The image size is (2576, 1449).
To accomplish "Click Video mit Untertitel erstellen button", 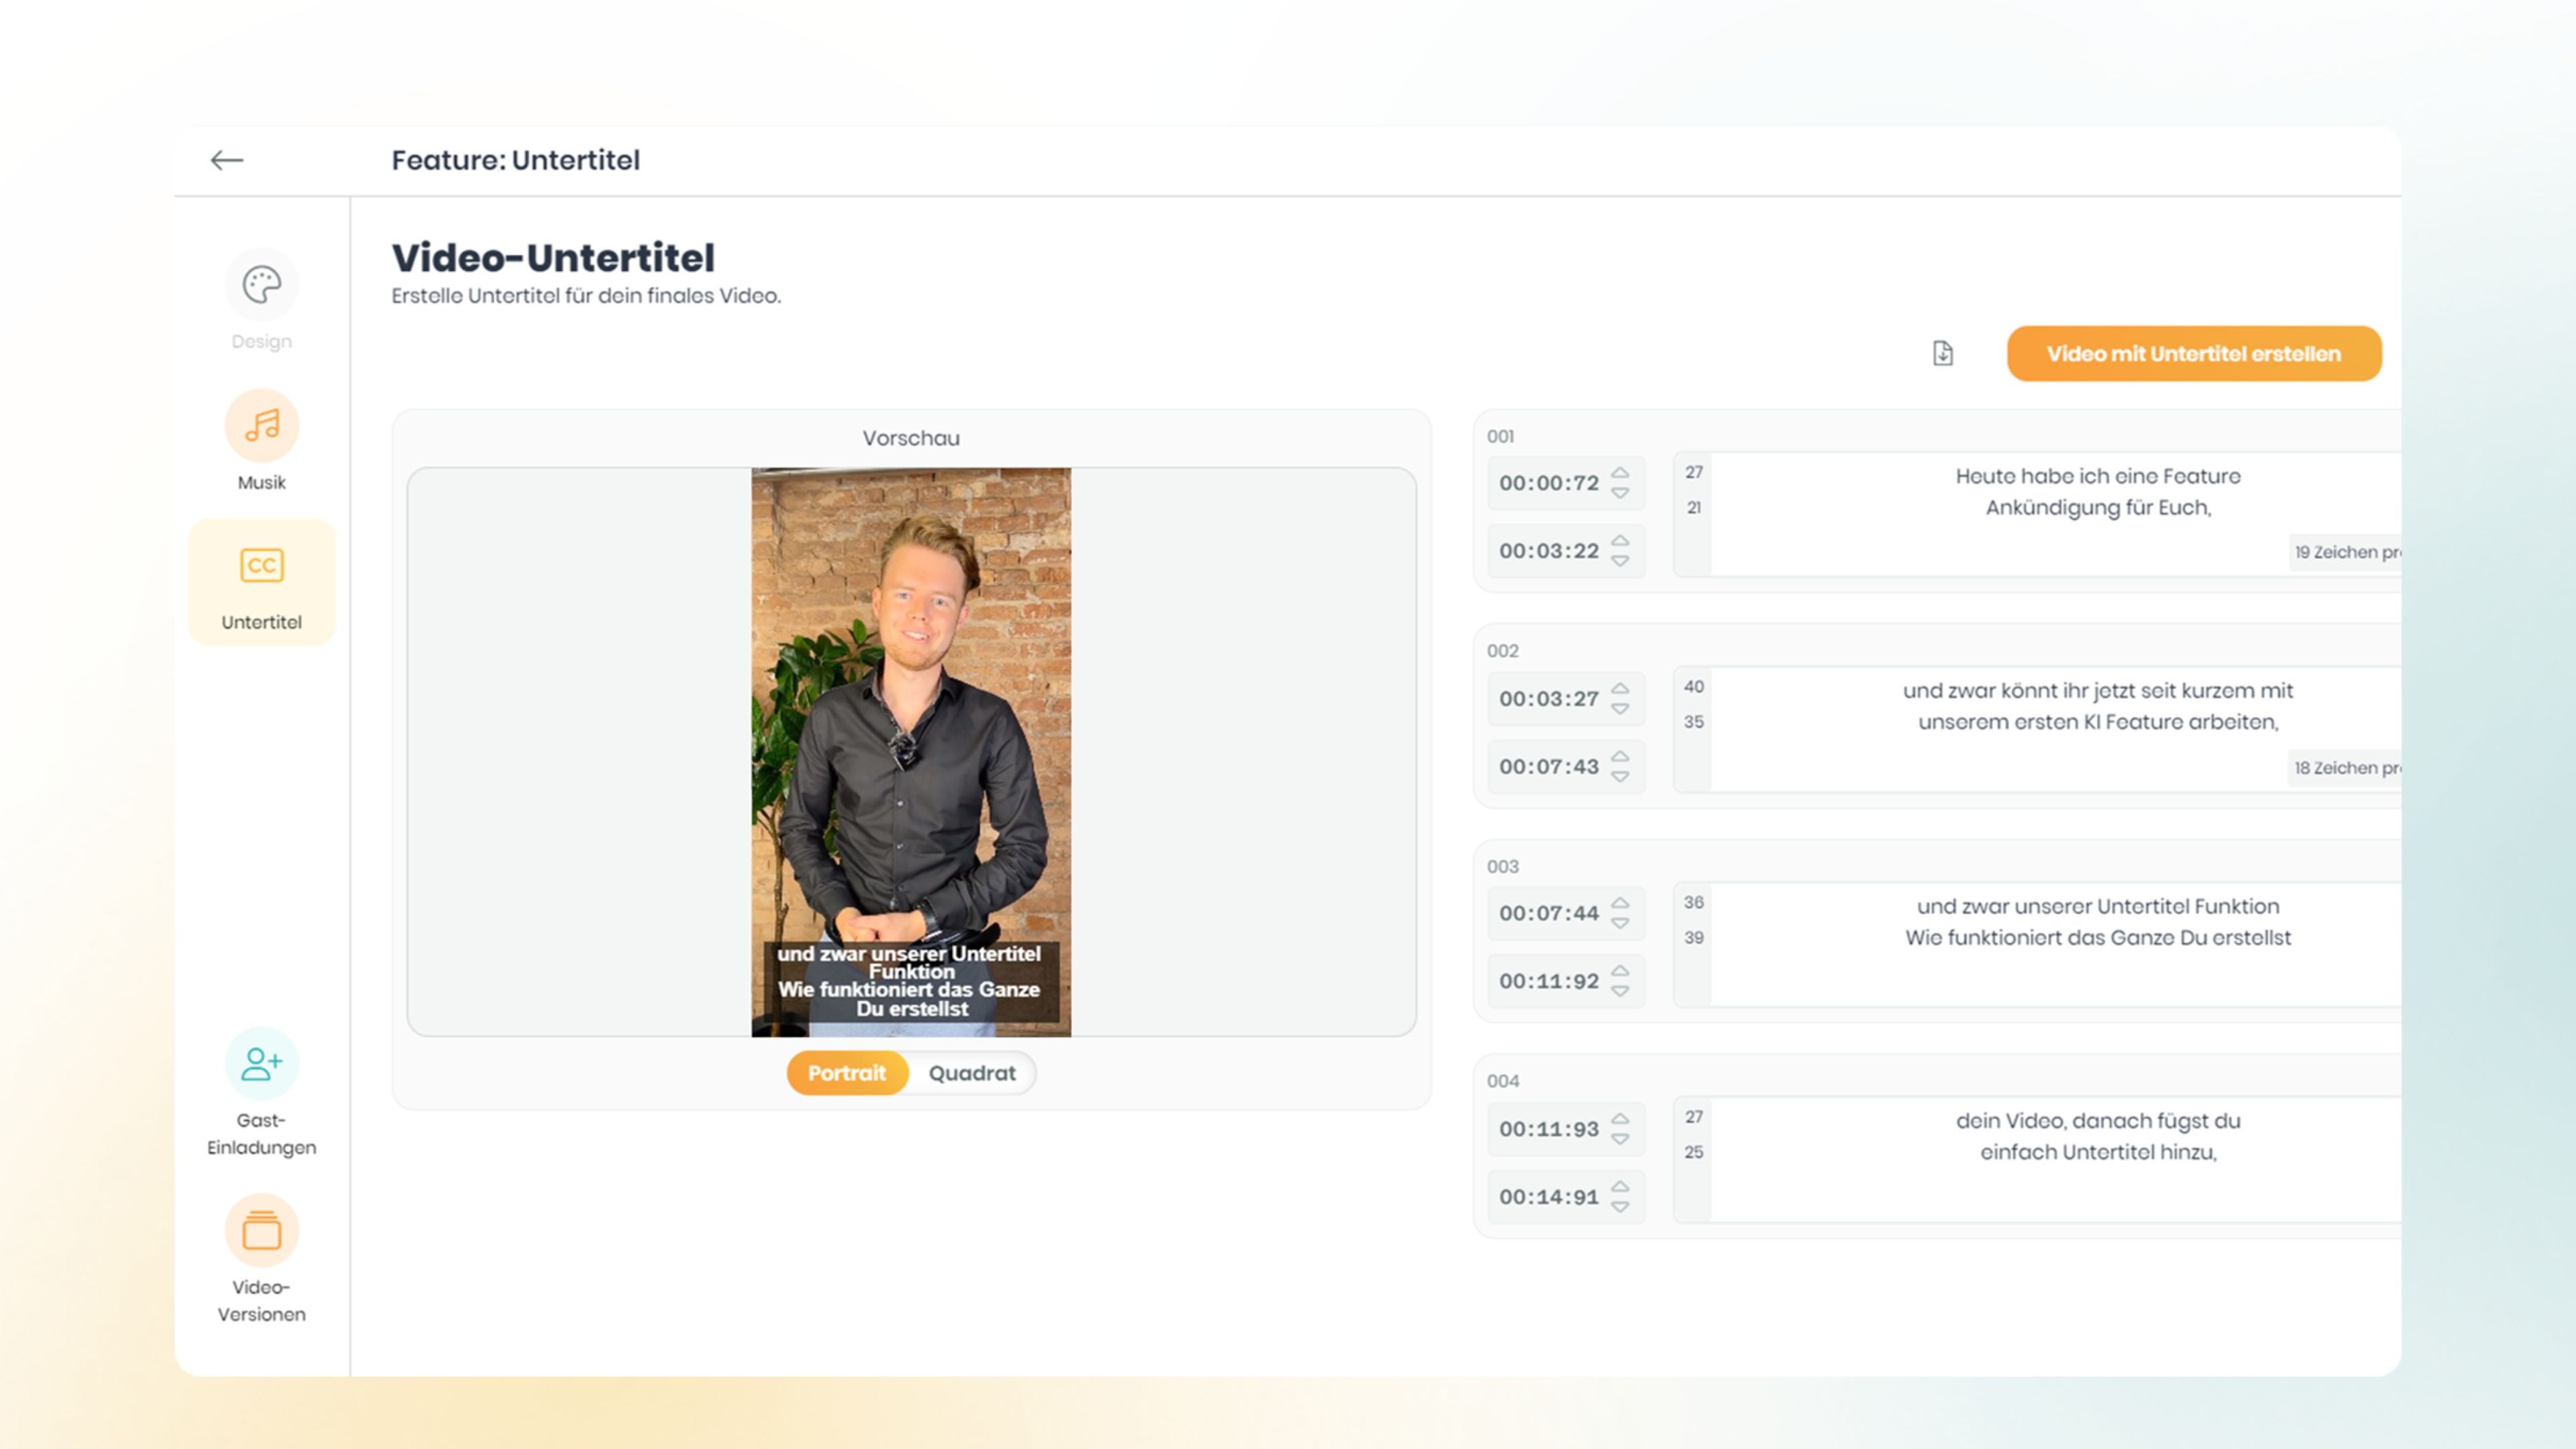I will pos(2193,353).
